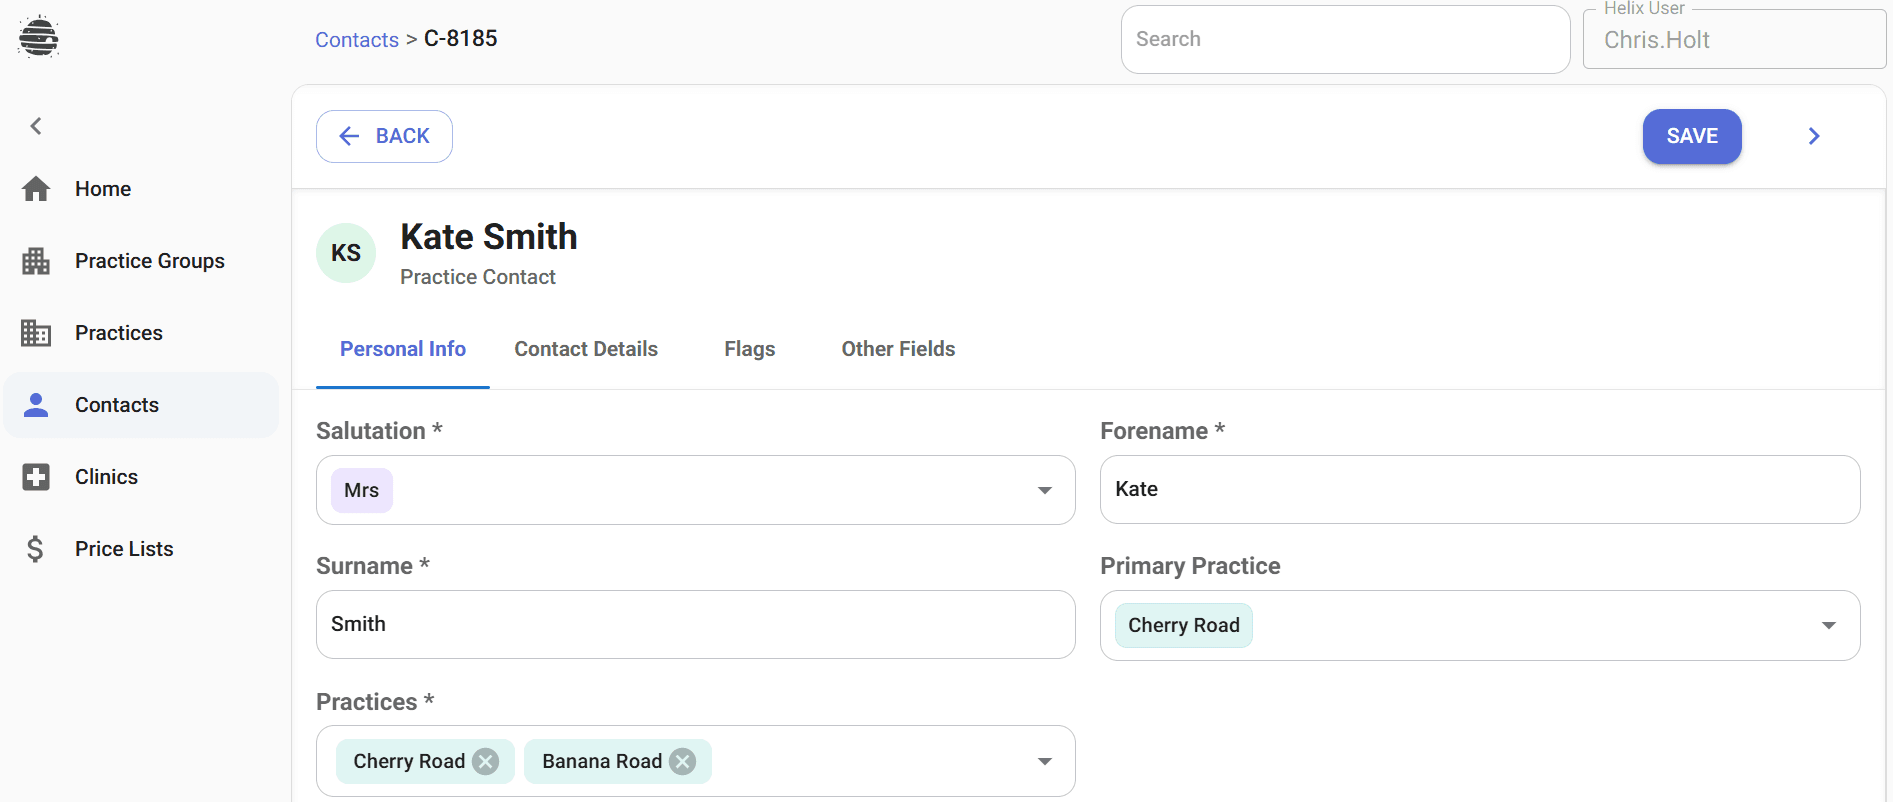Remove Cherry Road from Practices chips
Image resolution: width=1893 pixels, height=802 pixels.
tap(486, 762)
